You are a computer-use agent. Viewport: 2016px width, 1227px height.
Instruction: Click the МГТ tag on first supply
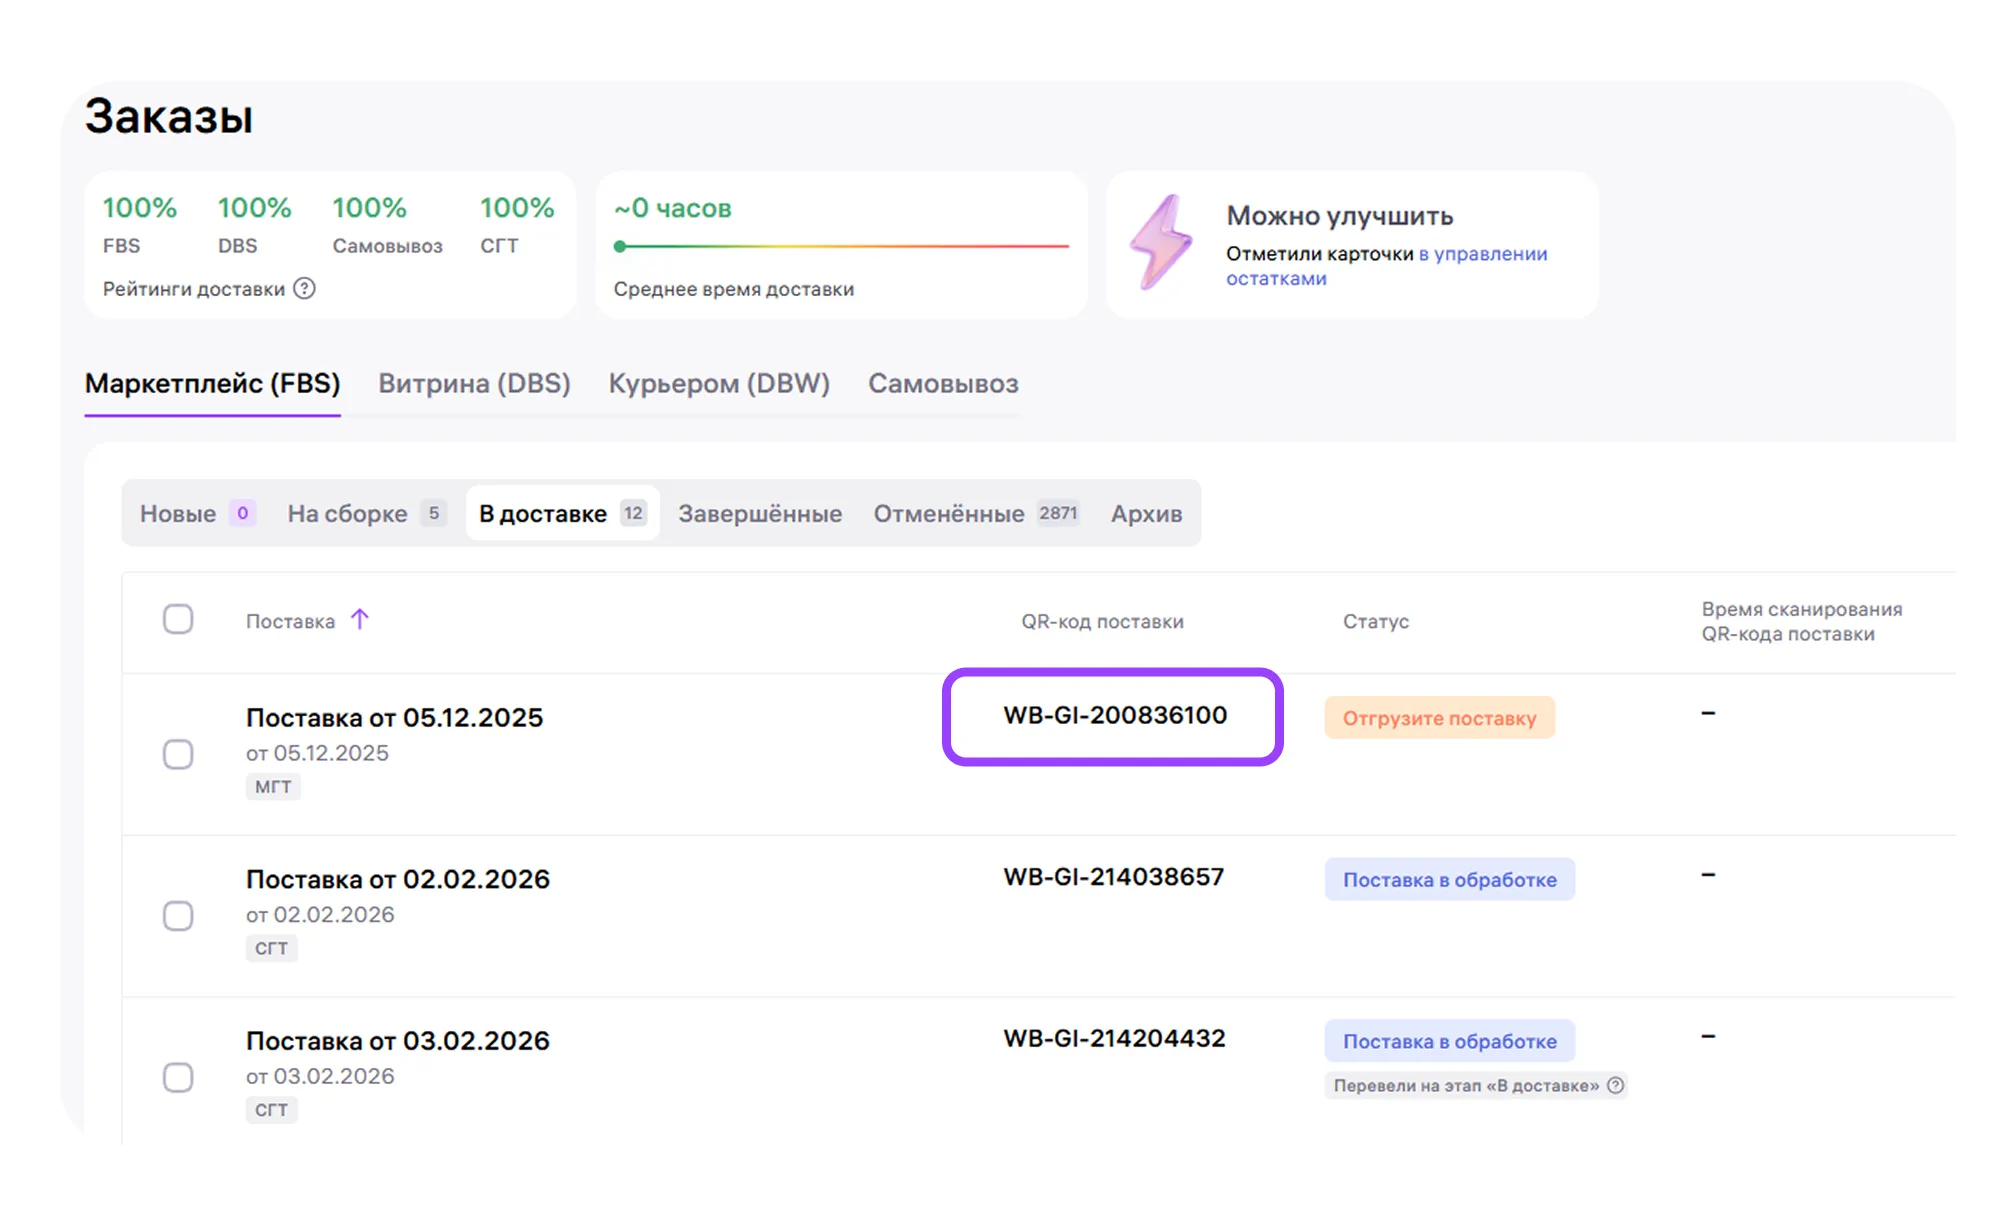pyautogui.click(x=273, y=787)
